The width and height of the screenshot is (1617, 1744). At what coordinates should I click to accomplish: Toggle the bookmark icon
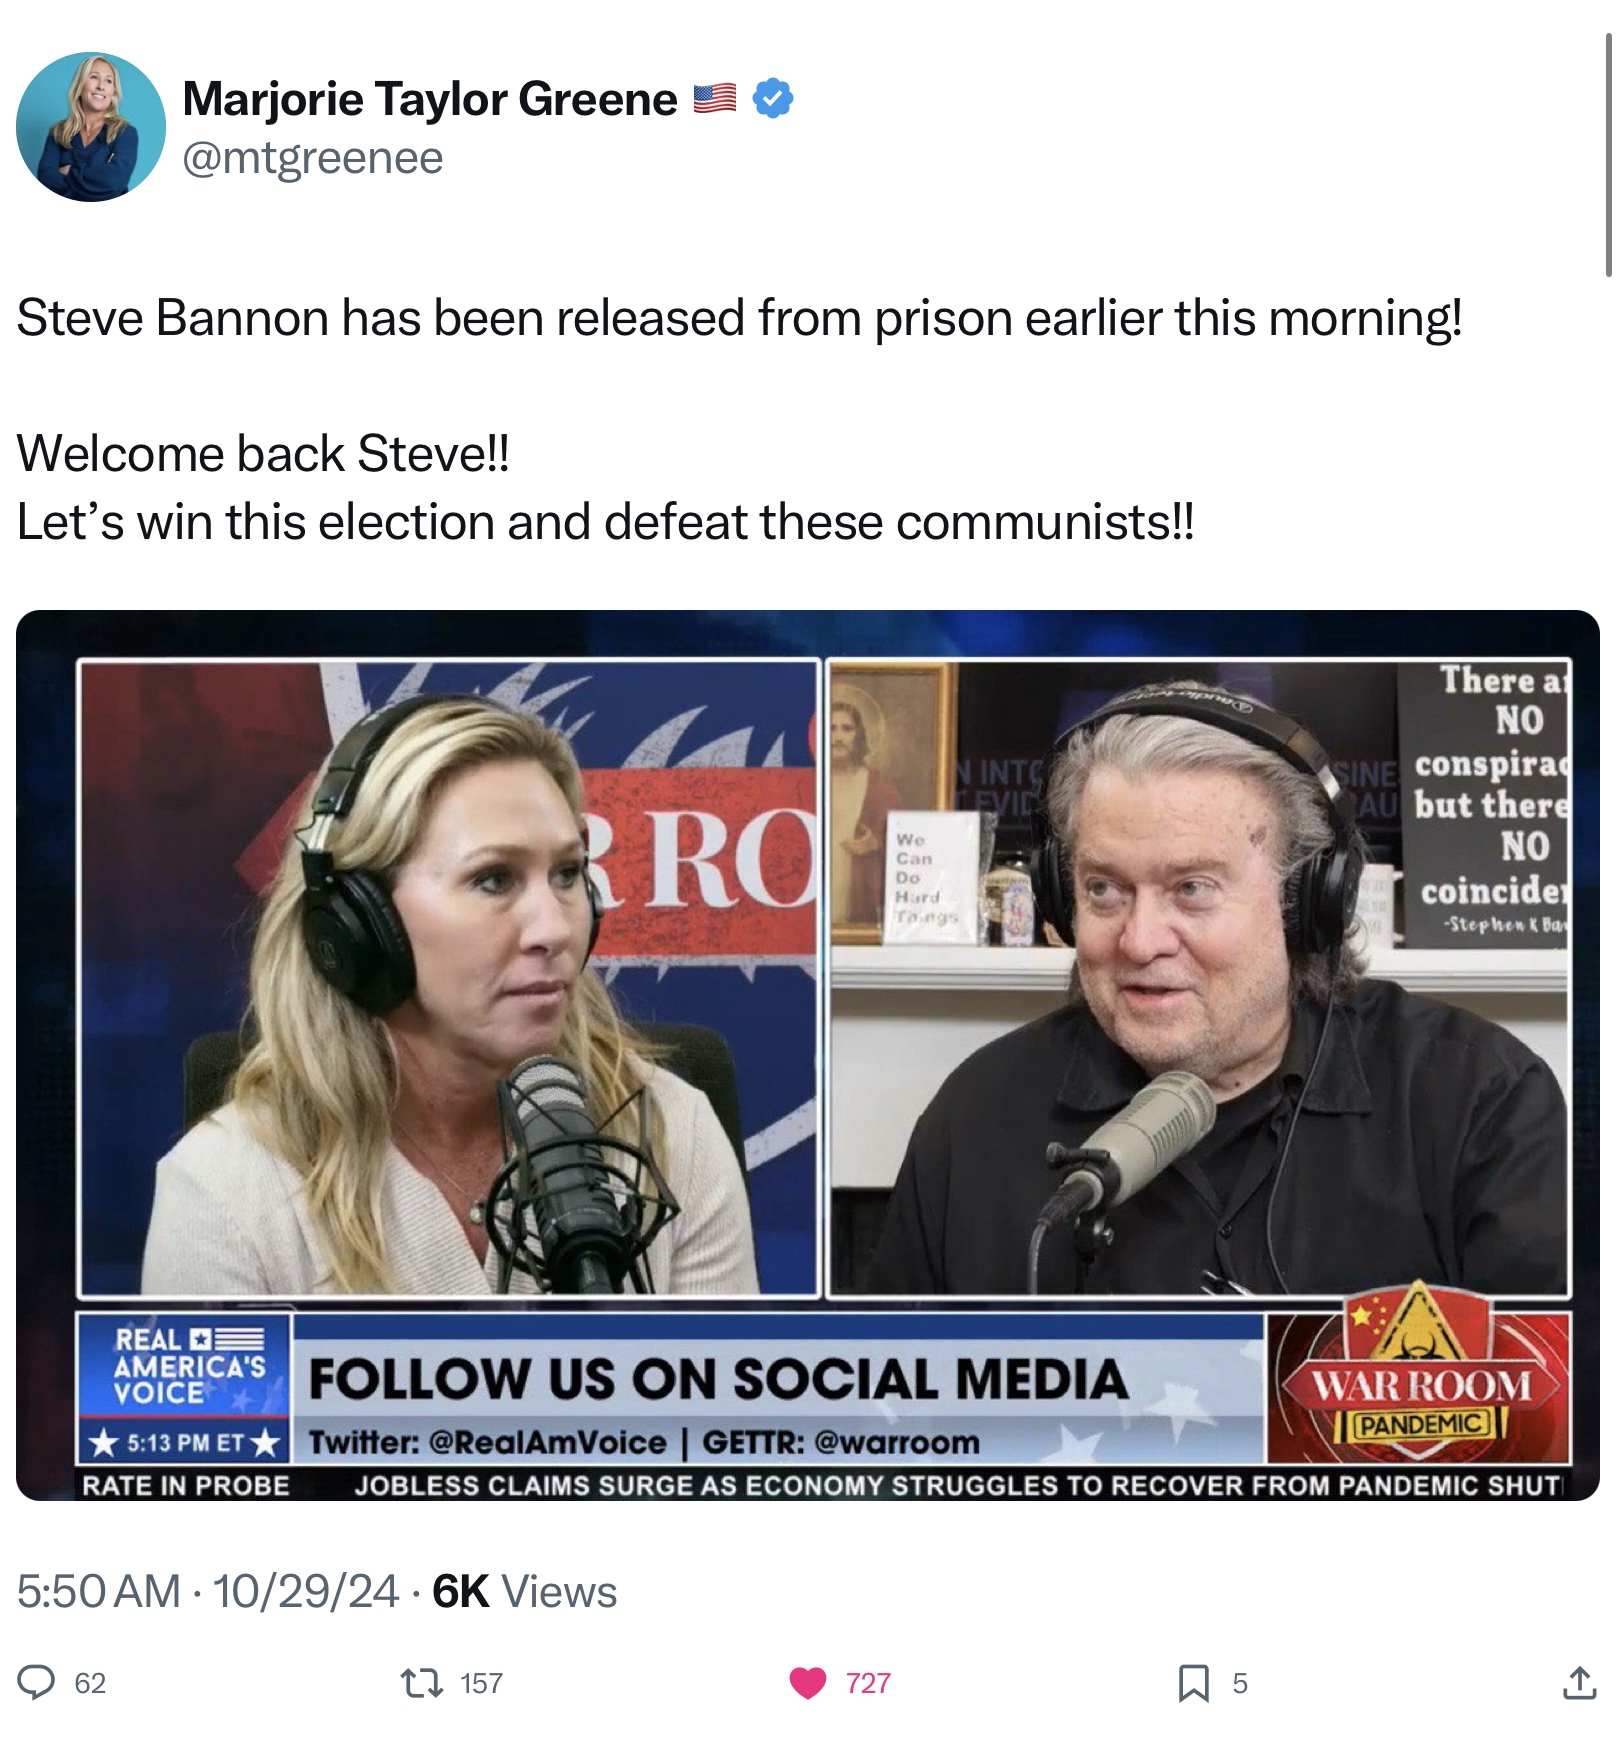1194,1683
